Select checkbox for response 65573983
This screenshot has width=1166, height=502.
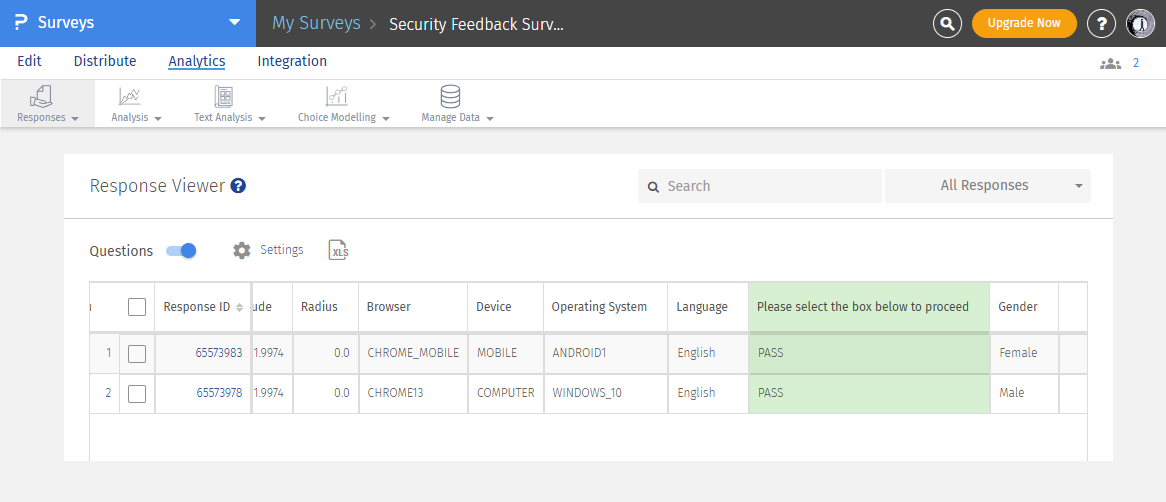point(137,353)
